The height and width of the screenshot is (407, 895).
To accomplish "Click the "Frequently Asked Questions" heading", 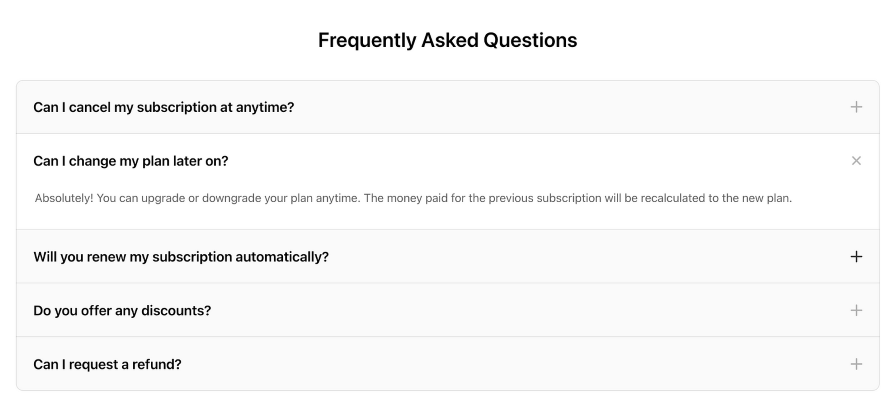I will click(447, 41).
